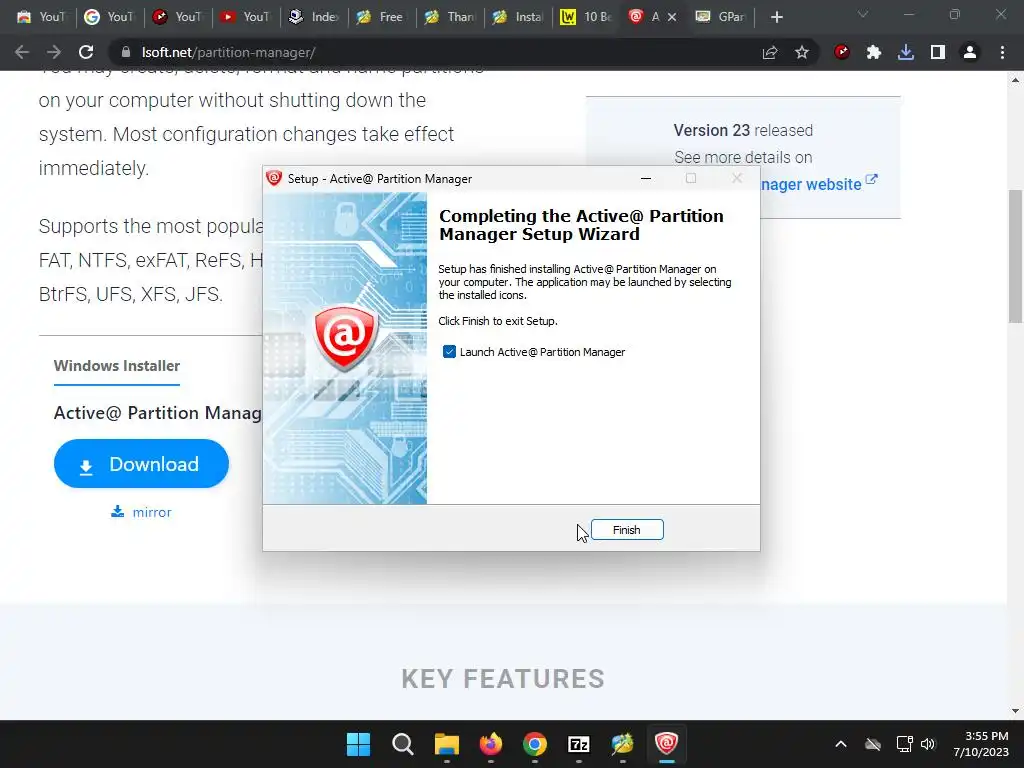Switch to the Index tab
The height and width of the screenshot is (768, 1024).
(314, 17)
